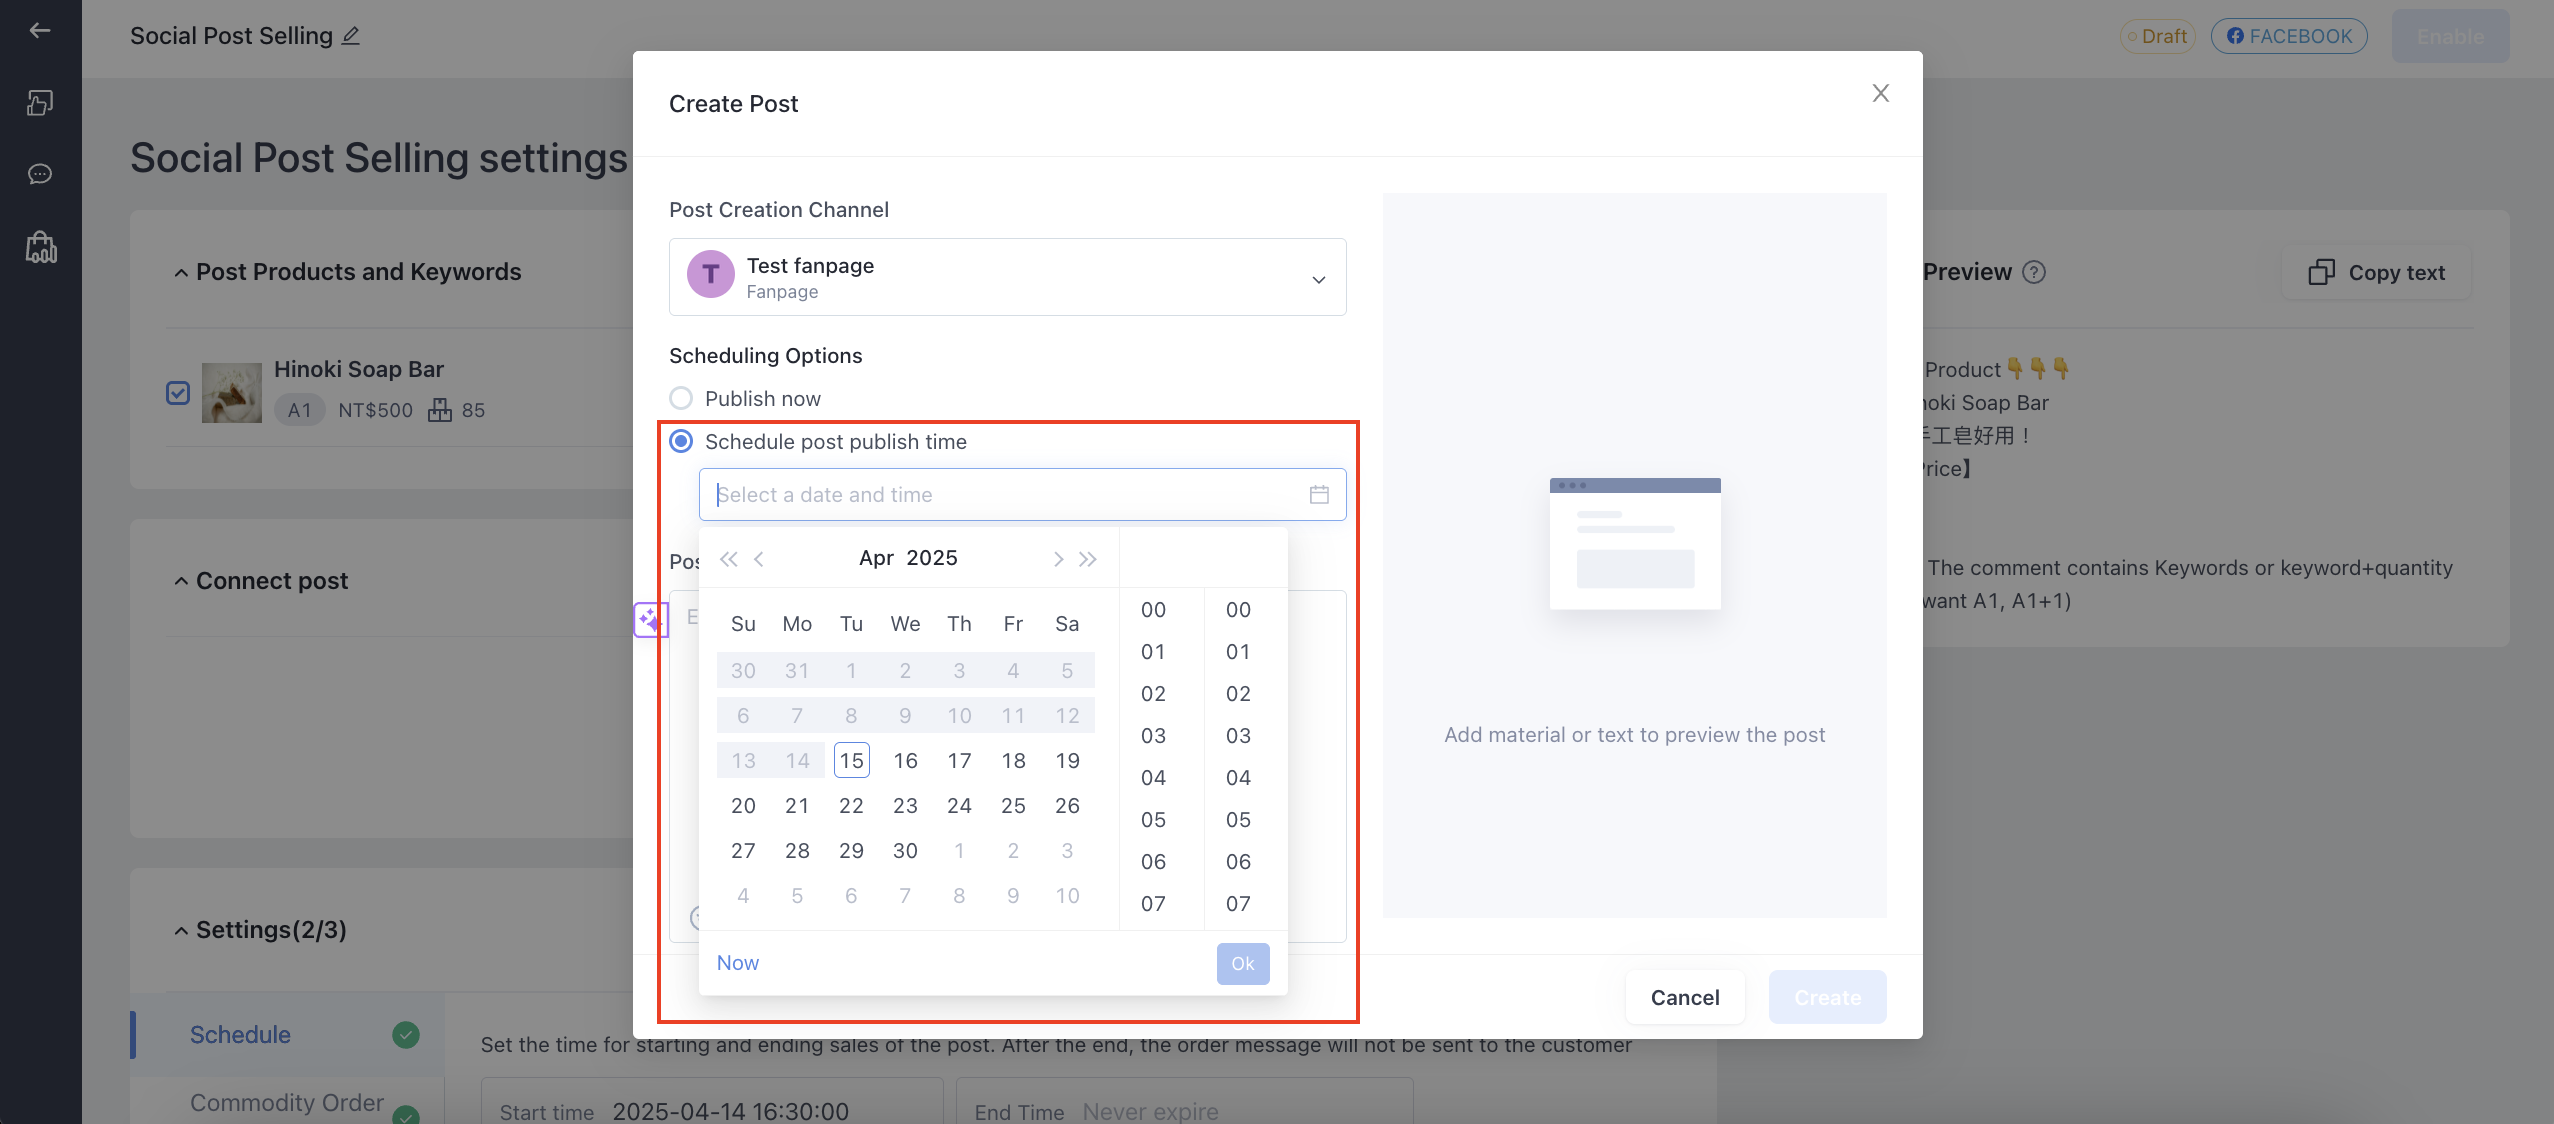
Task: Select April 18 in the calendar
Action: tap(1013, 761)
